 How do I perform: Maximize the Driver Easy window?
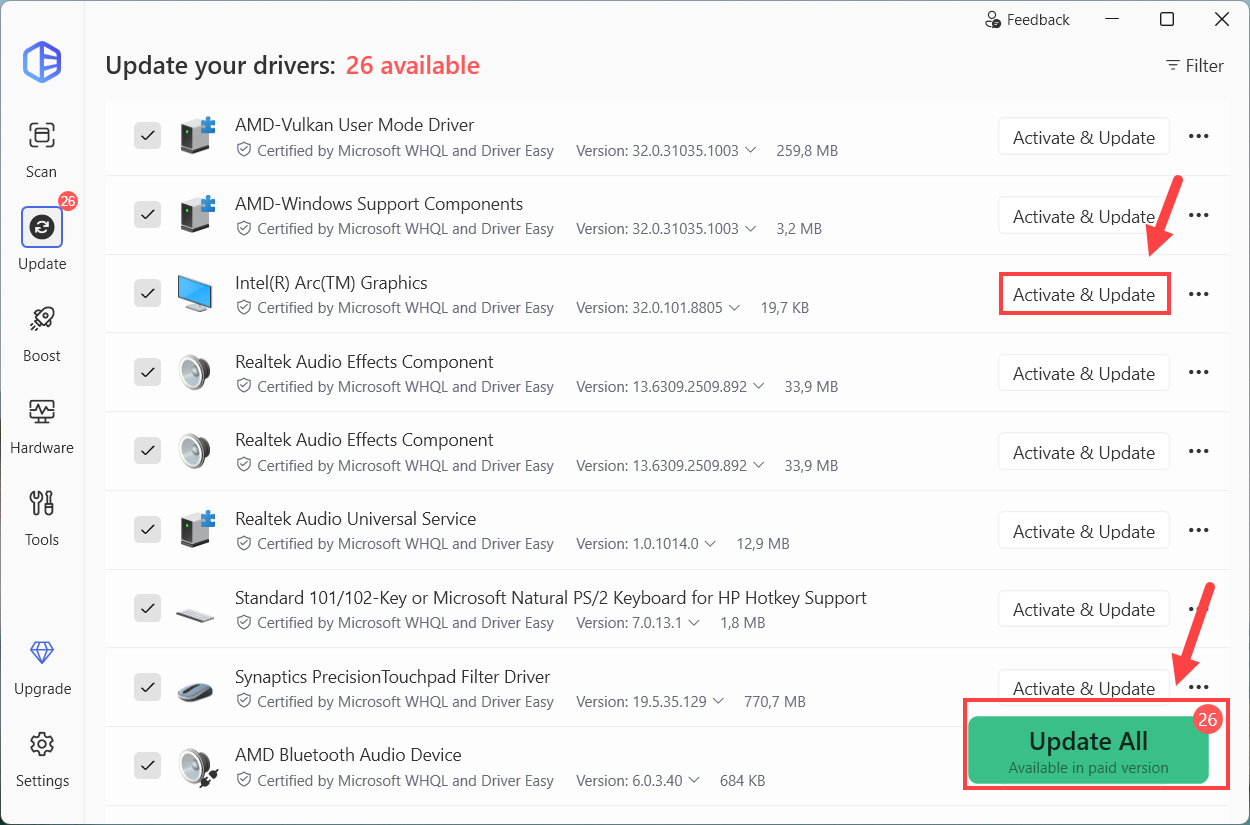tap(1167, 19)
